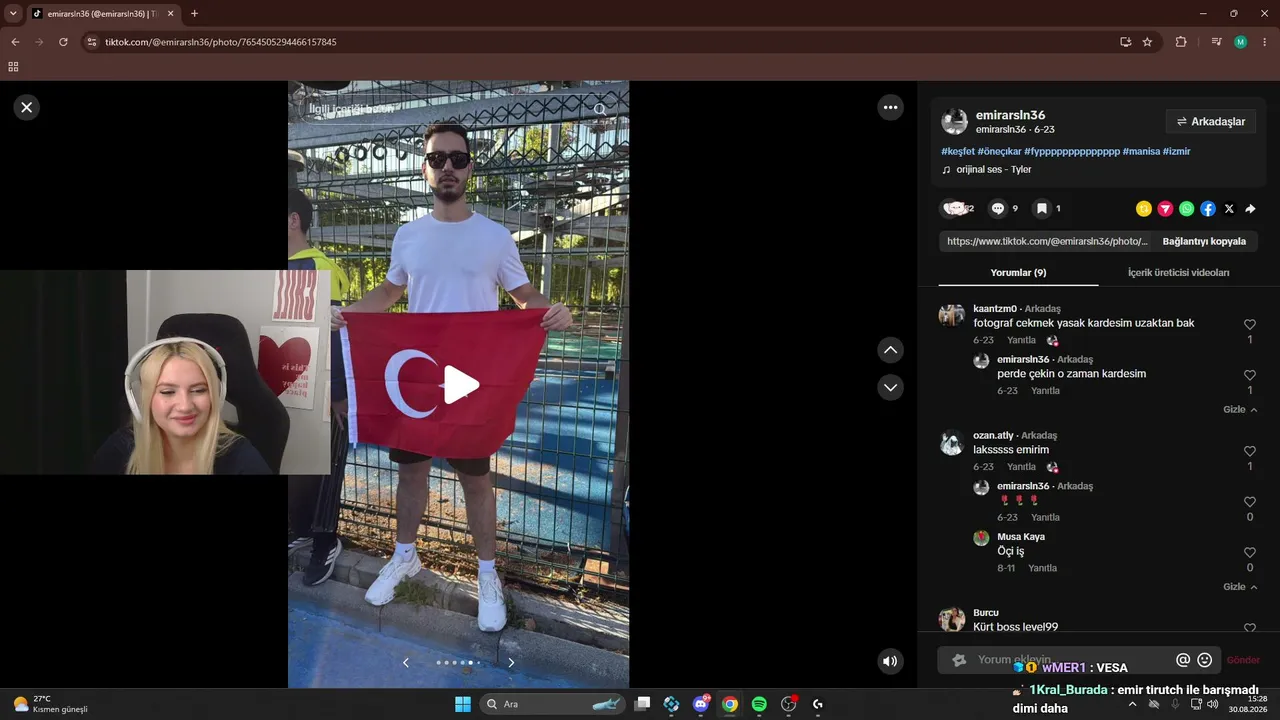Save the post with the bookmark icon
Screen dimensions: 1280x720
pos(1041,209)
